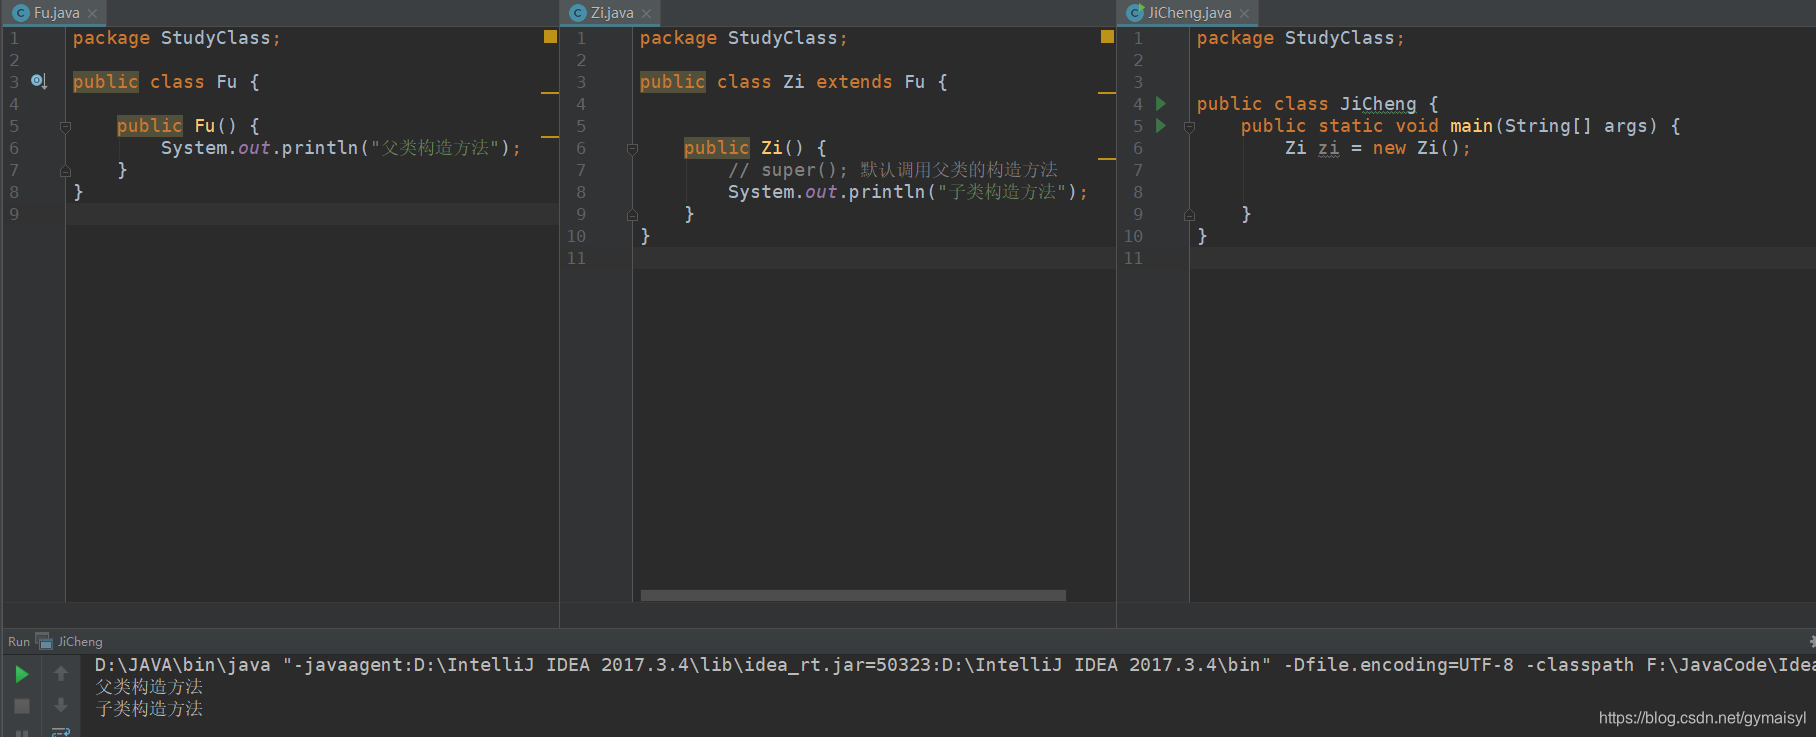The image size is (1816, 737).
Task: Switch to the Zi.java editor tab
Action: point(612,13)
